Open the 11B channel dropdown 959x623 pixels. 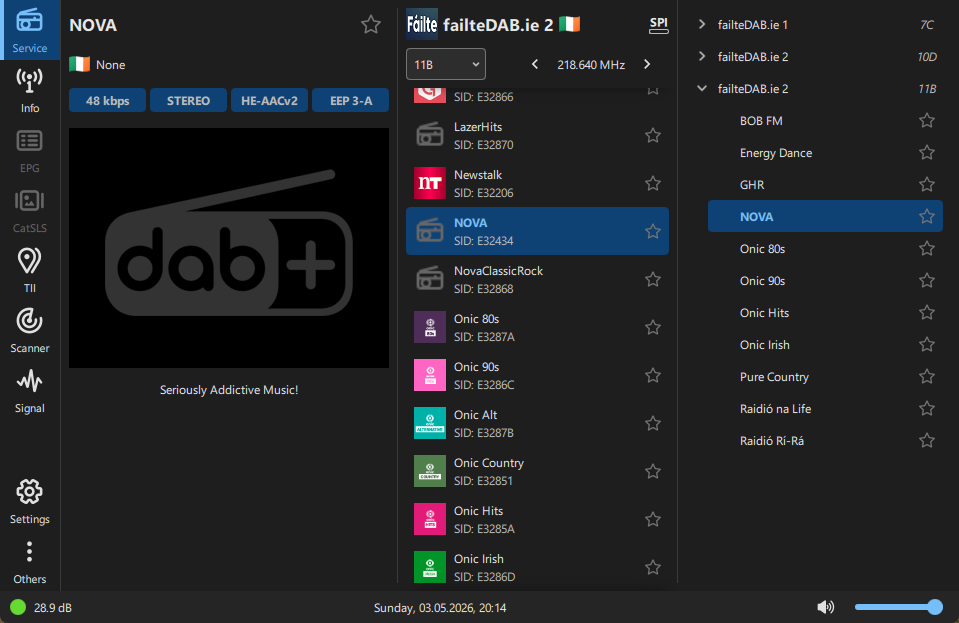pyautogui.click(x=446, y=64)
